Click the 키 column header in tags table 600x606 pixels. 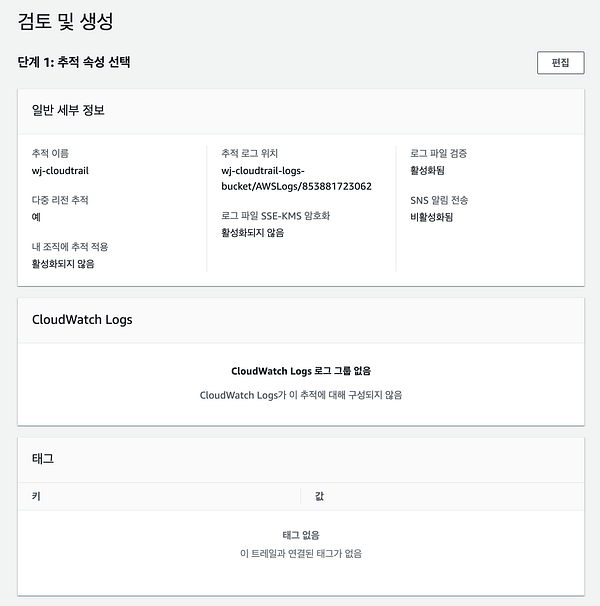point(36,496)
